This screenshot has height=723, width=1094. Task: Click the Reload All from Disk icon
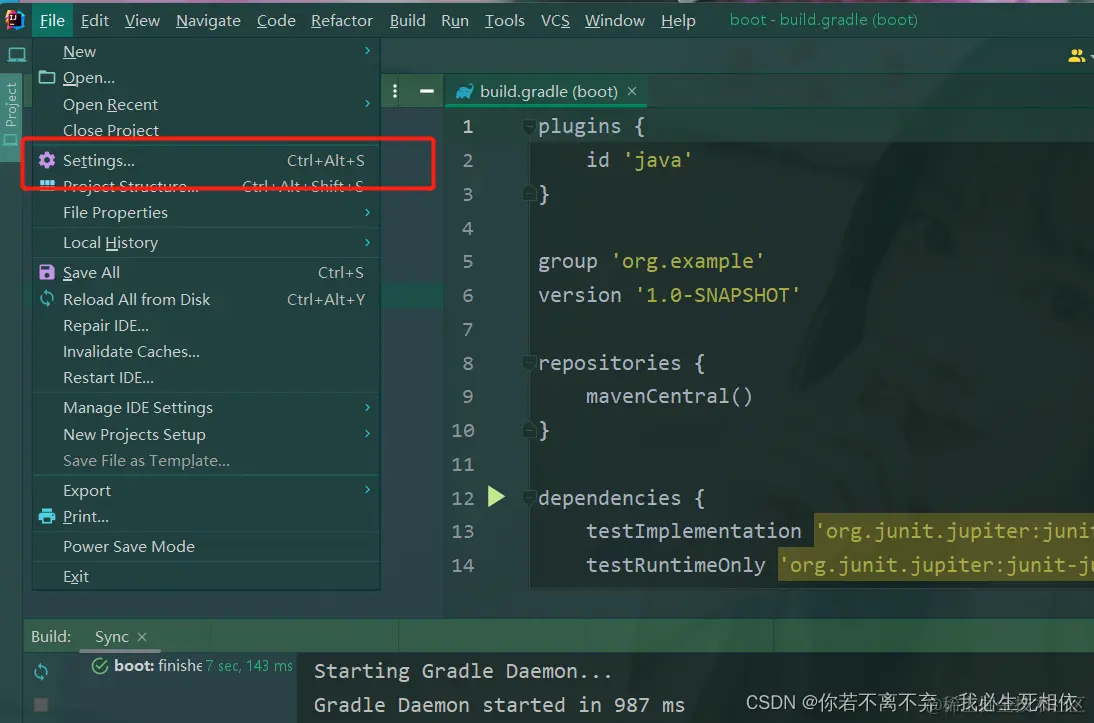tap(47, 299)
